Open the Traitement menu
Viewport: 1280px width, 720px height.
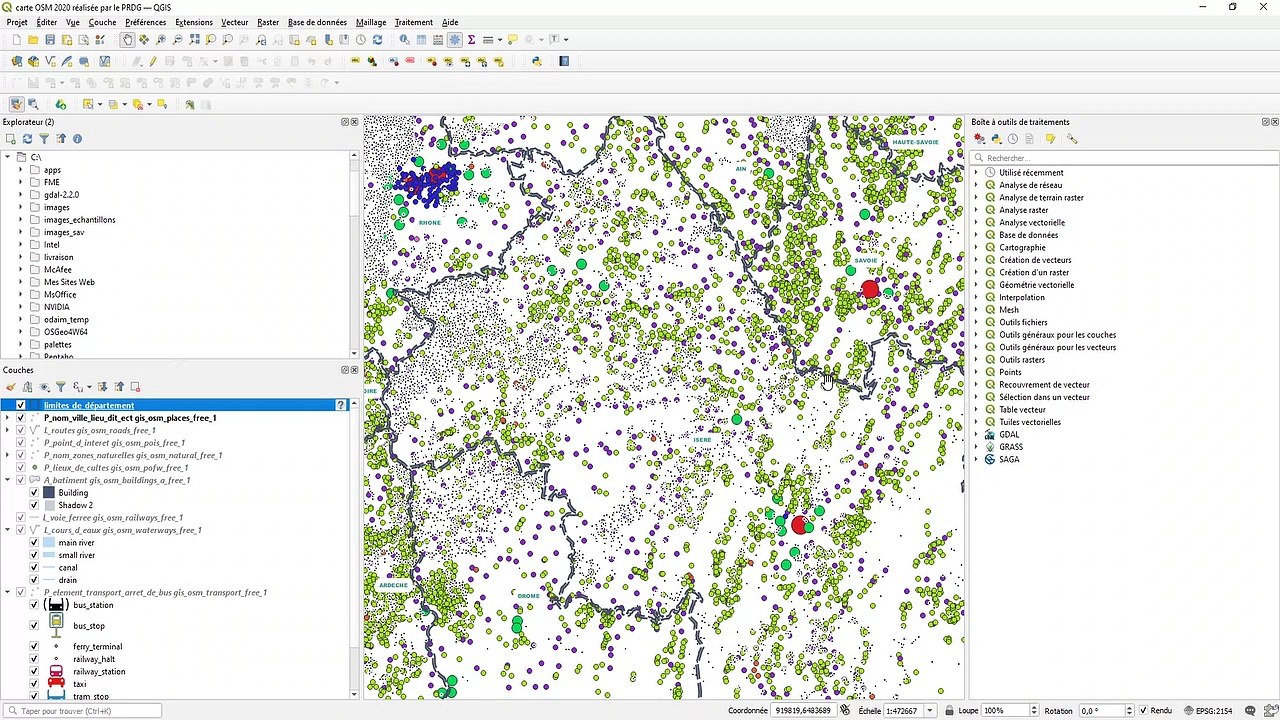(x=413, y=22)
